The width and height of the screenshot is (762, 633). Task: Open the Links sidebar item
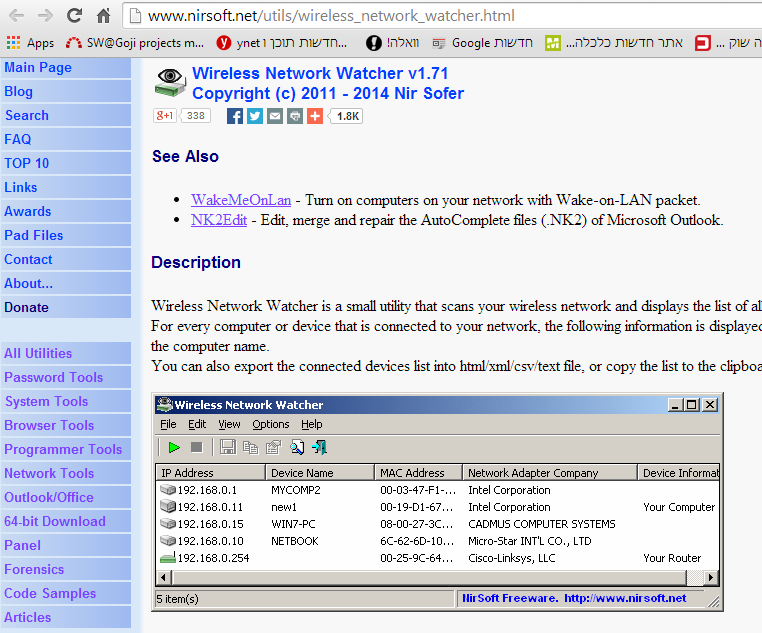[66, 188]
